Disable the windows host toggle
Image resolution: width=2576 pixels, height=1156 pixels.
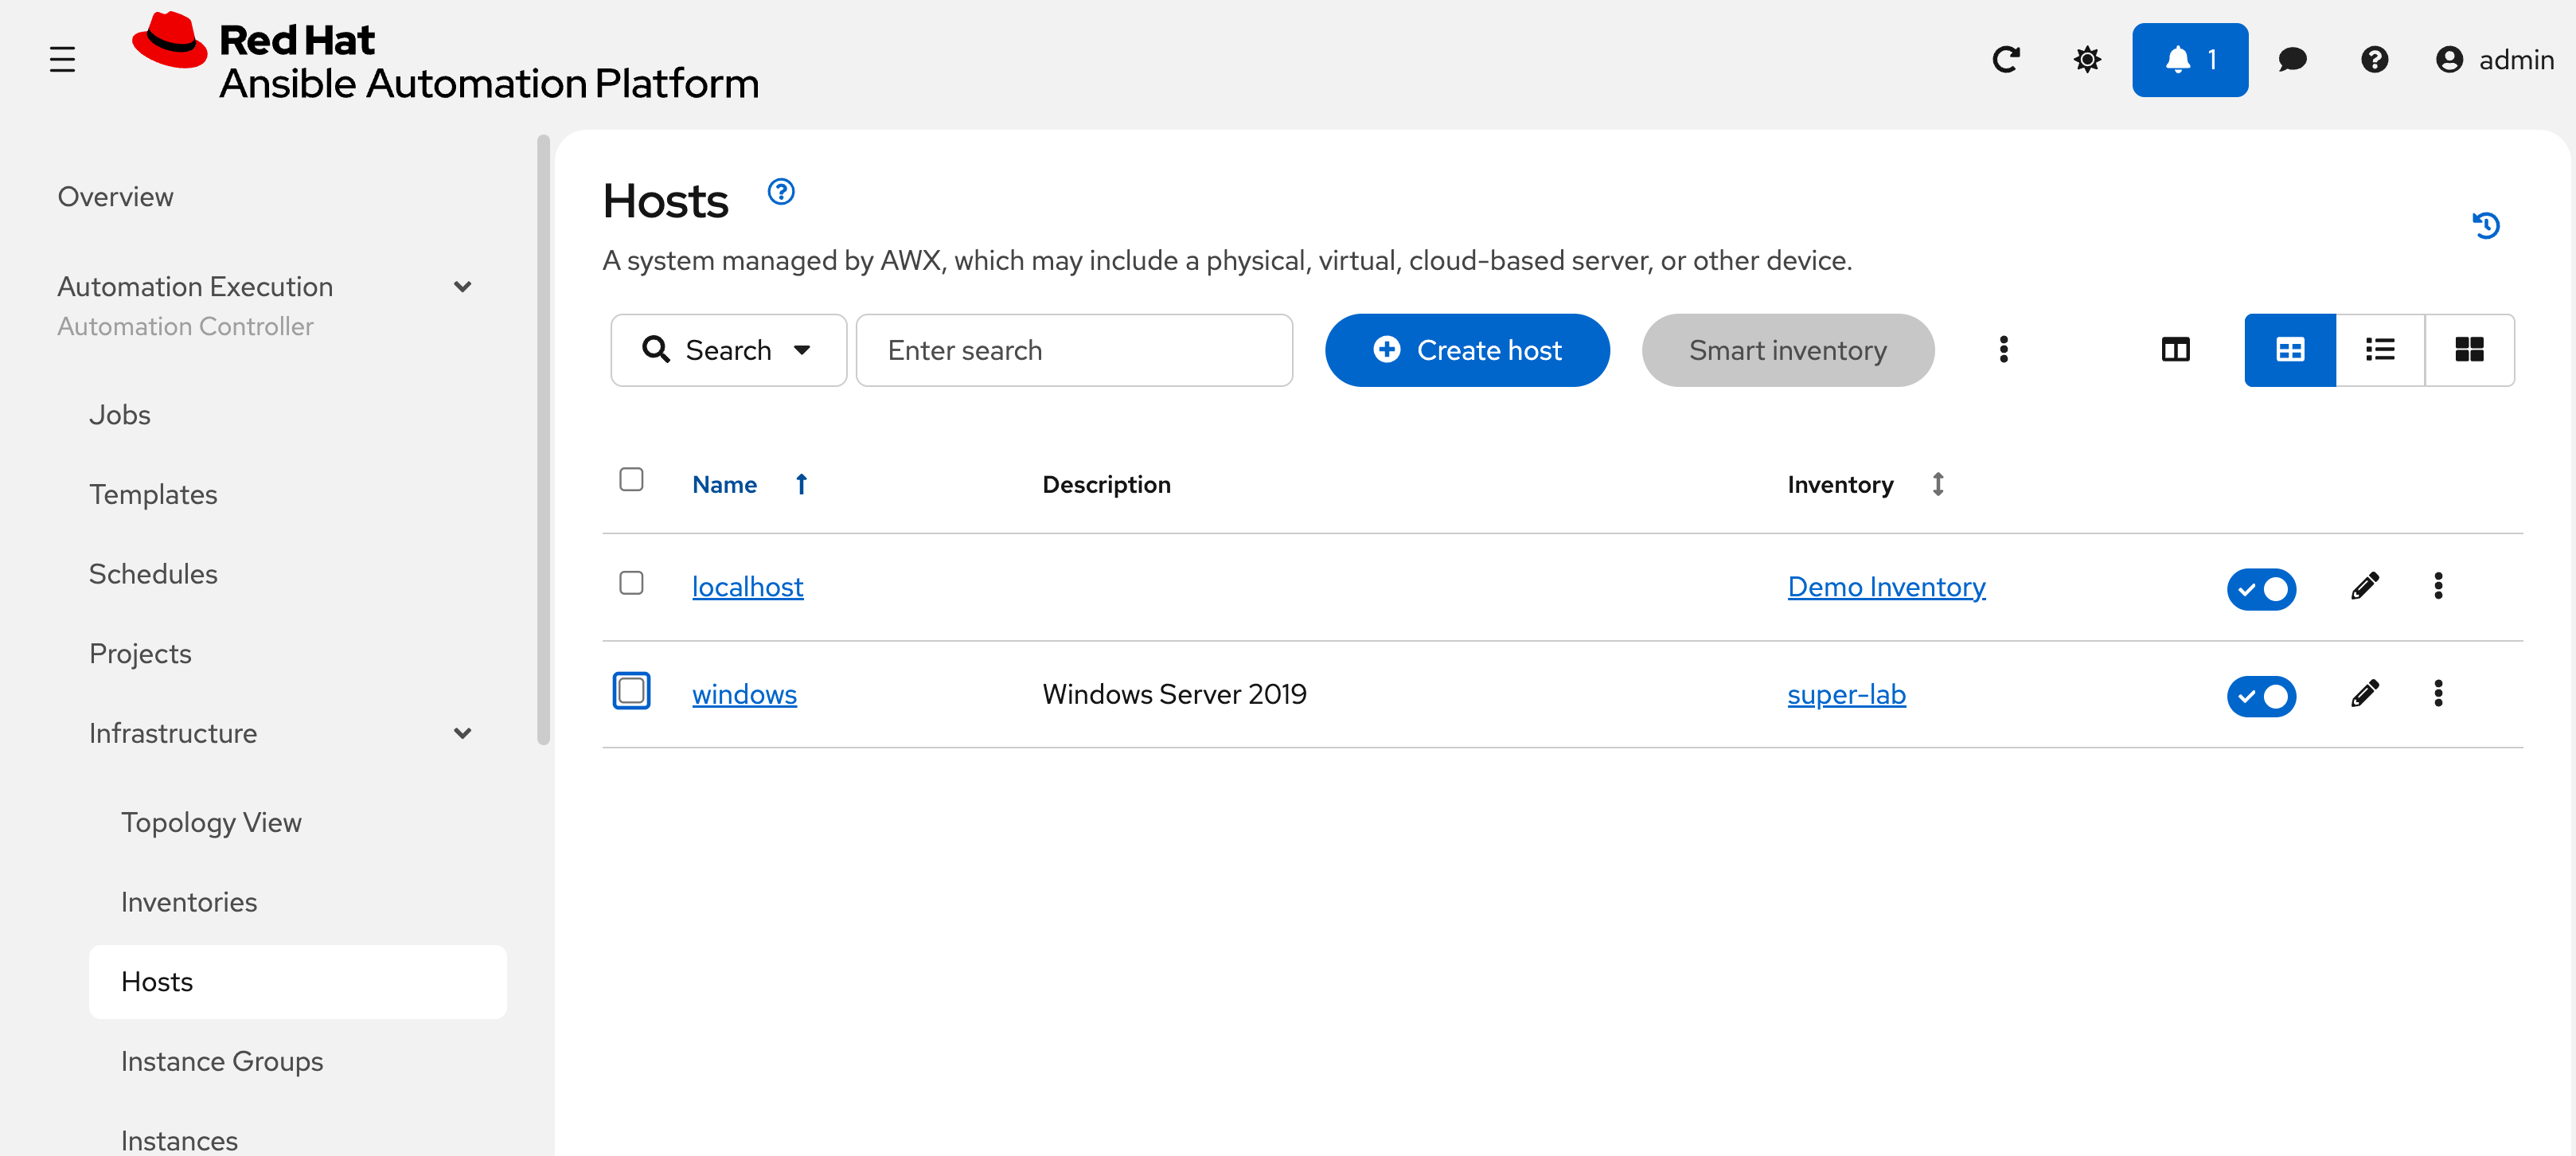2261,696
